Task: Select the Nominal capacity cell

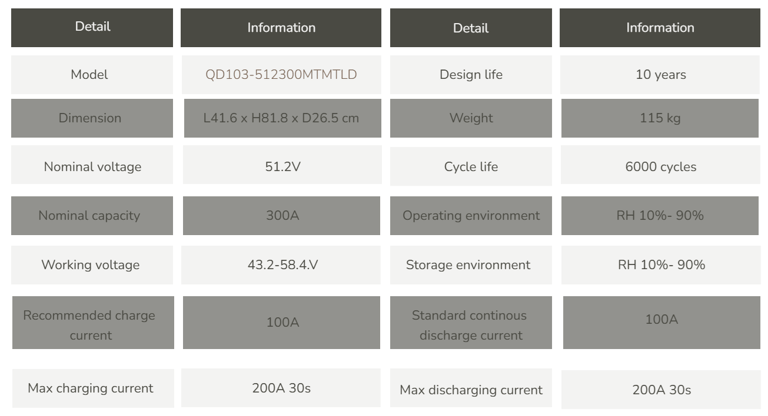Action: coord(92,216)
